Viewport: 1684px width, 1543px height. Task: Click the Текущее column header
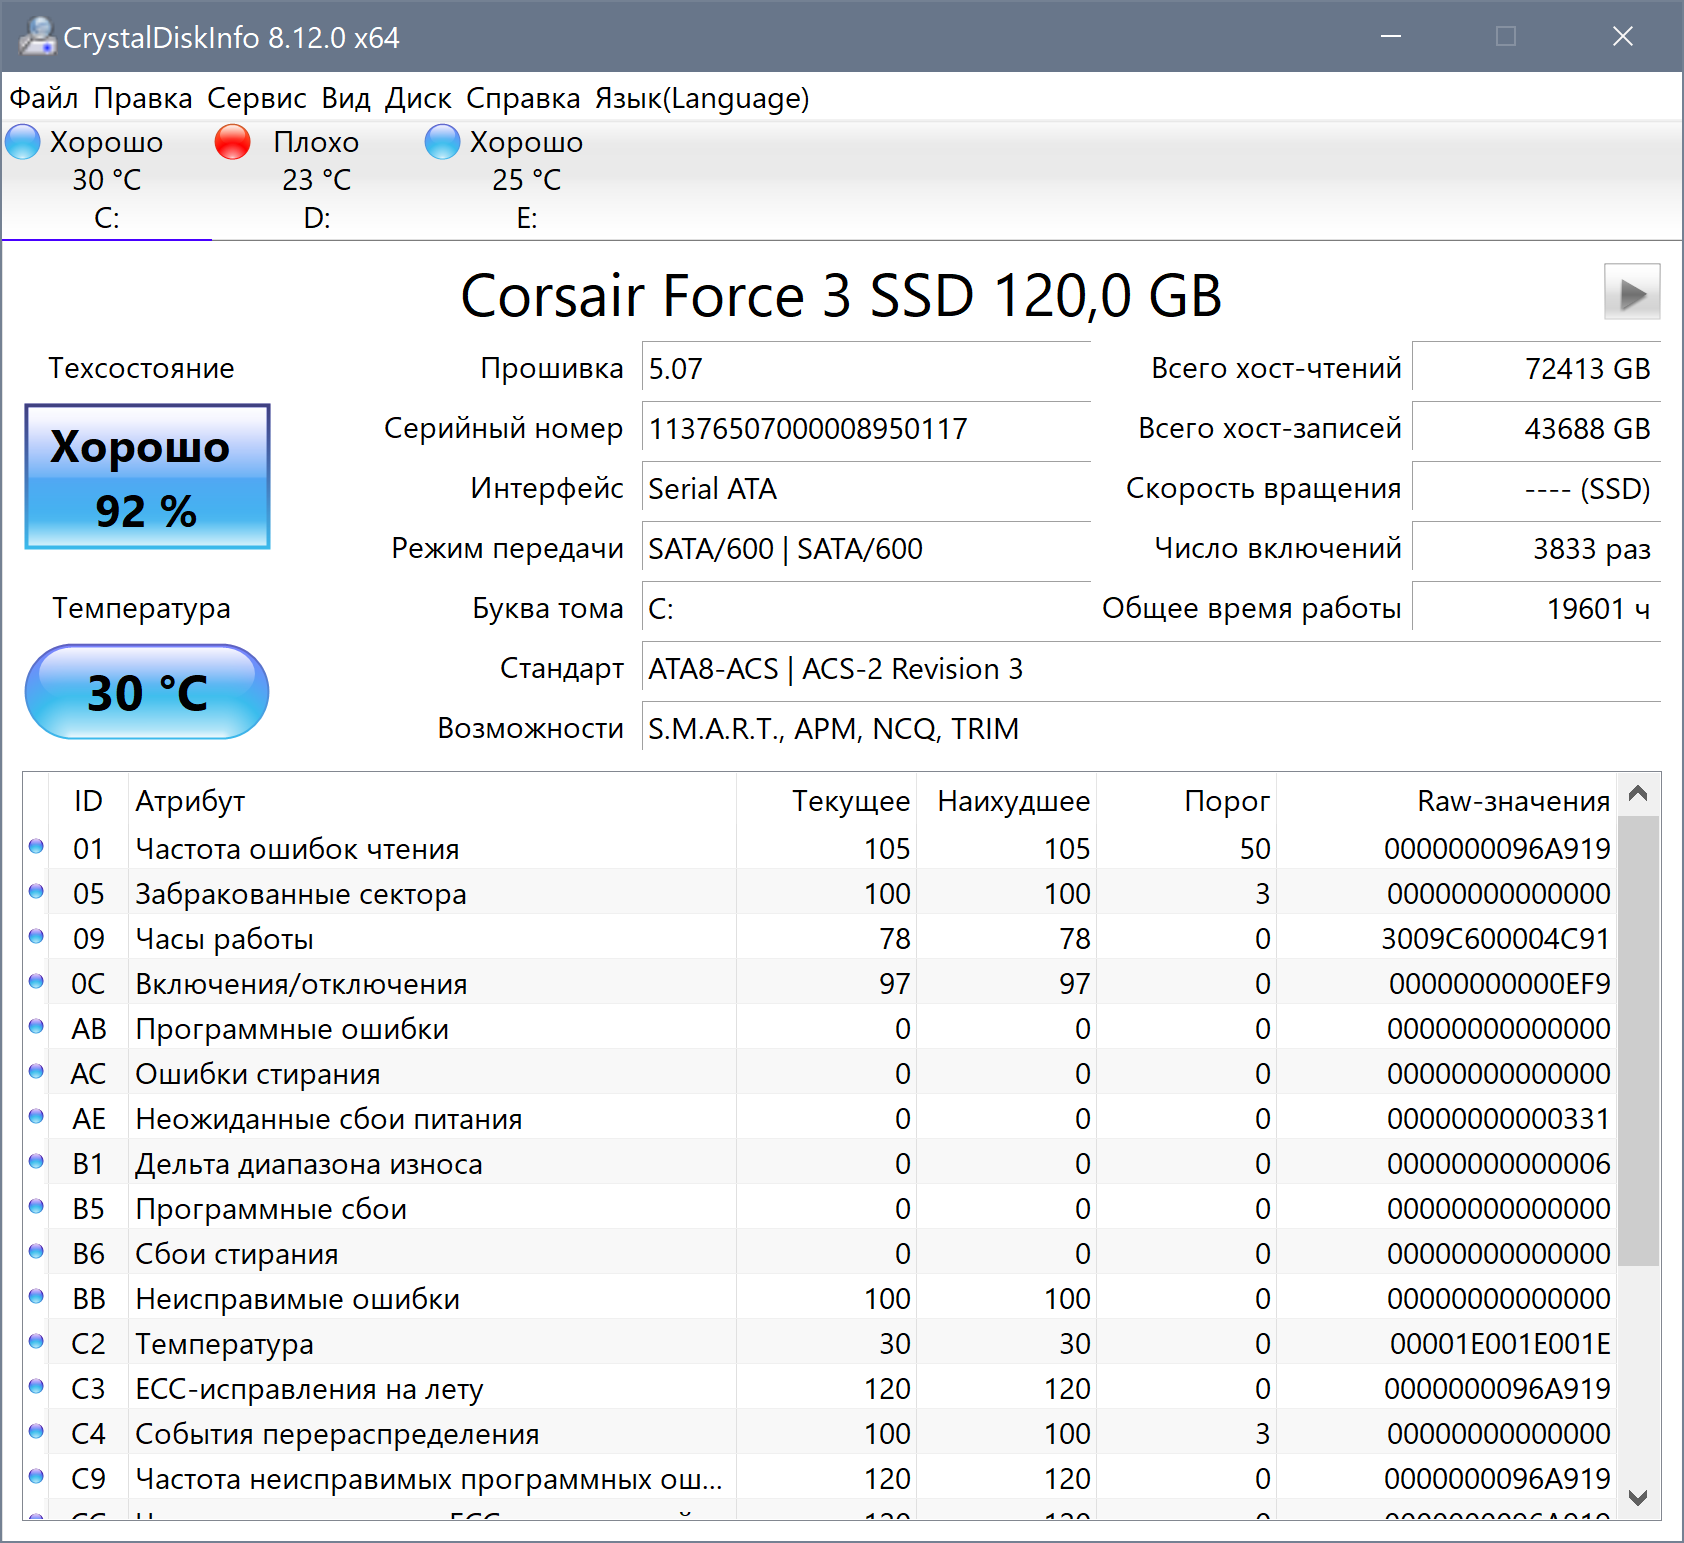tap(826, 801)
